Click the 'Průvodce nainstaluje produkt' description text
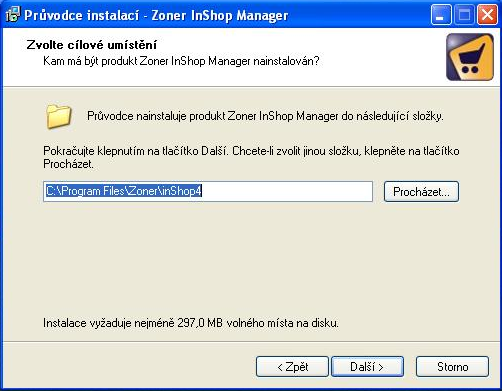 [265, 116]
